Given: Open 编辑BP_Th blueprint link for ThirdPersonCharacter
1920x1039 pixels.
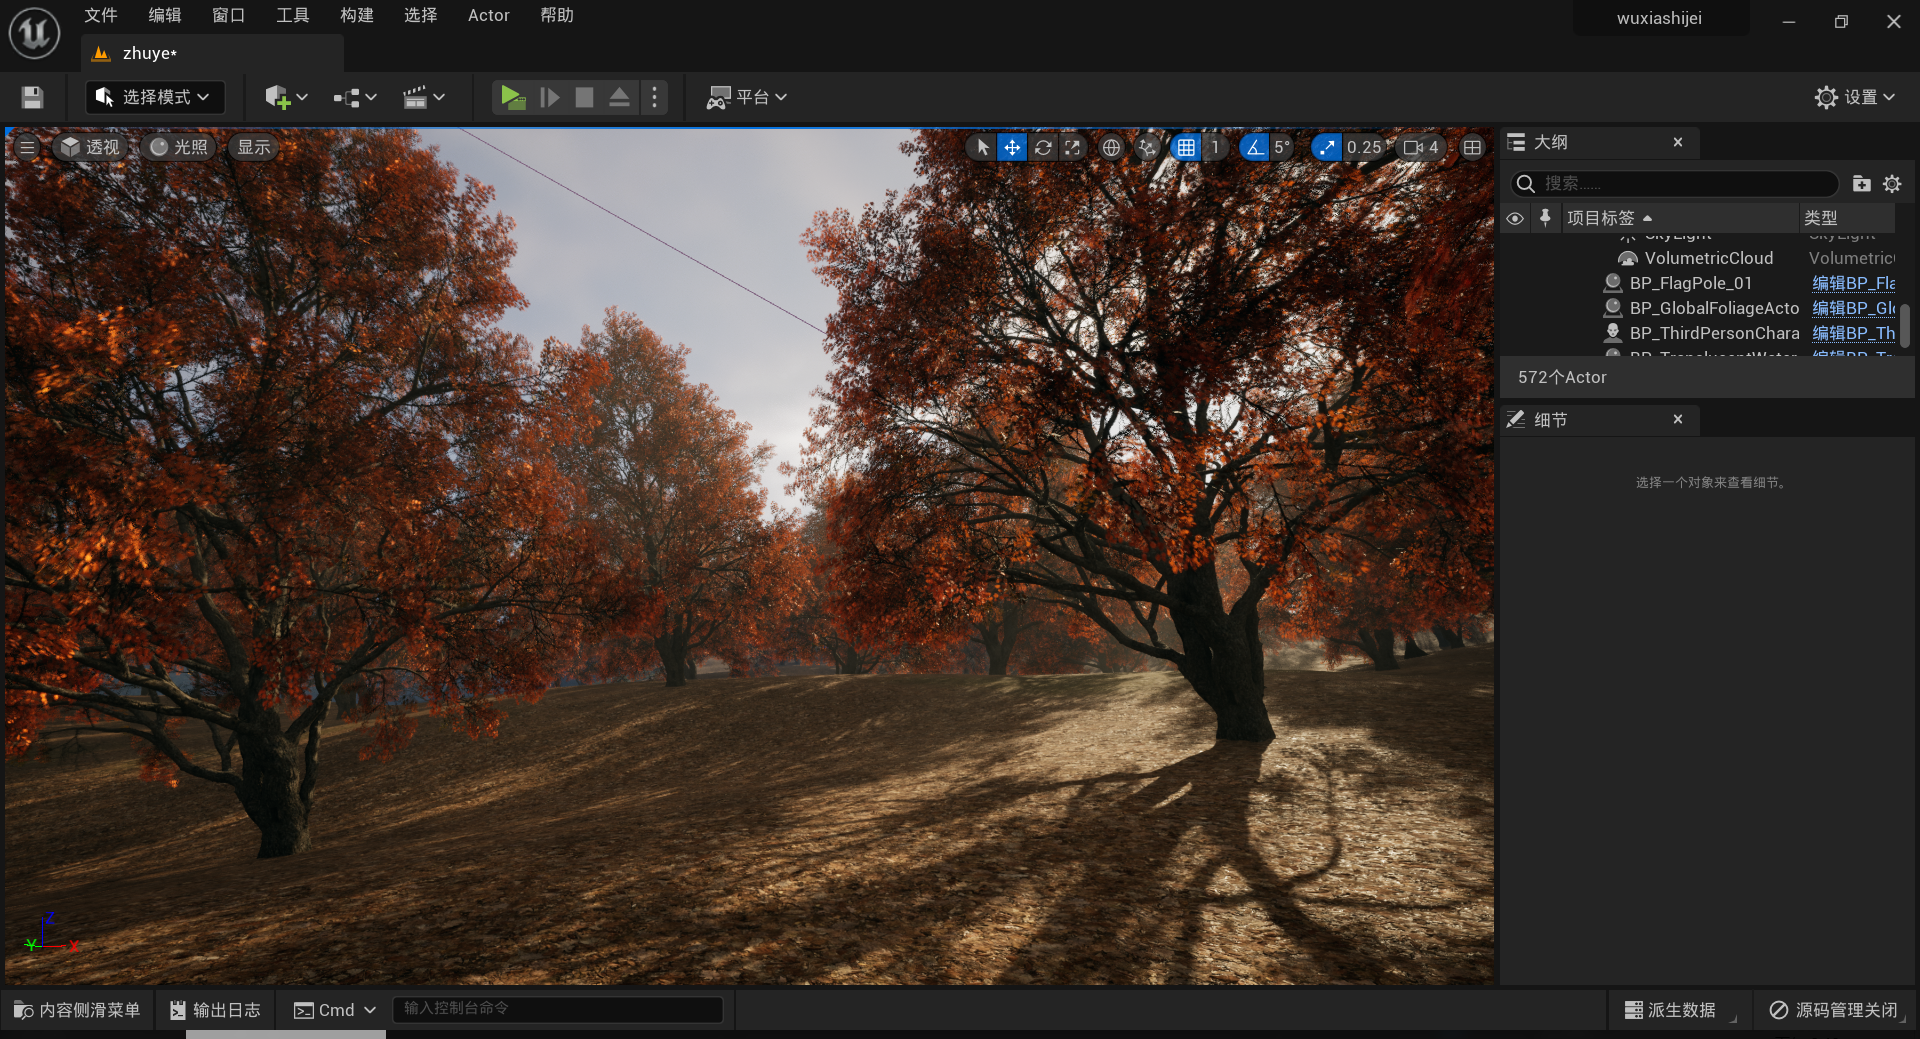Looking at the screenshot, I should (x=1853, y=333).
